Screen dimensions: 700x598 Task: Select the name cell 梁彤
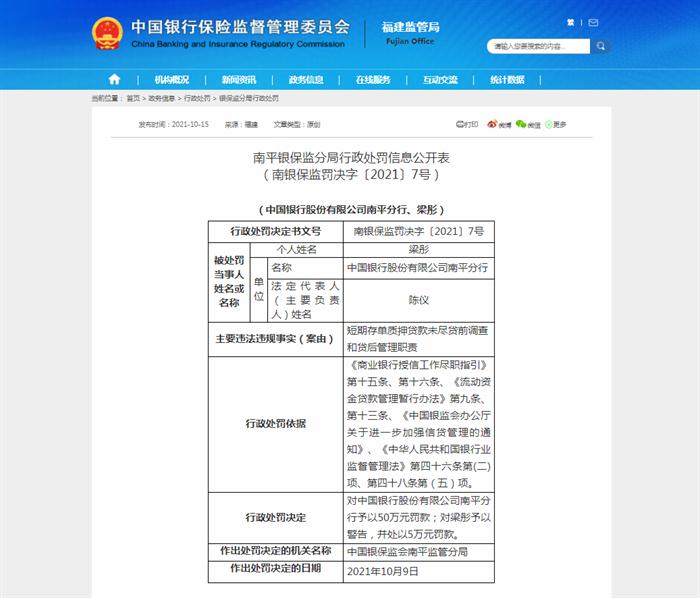coord(419,249)
